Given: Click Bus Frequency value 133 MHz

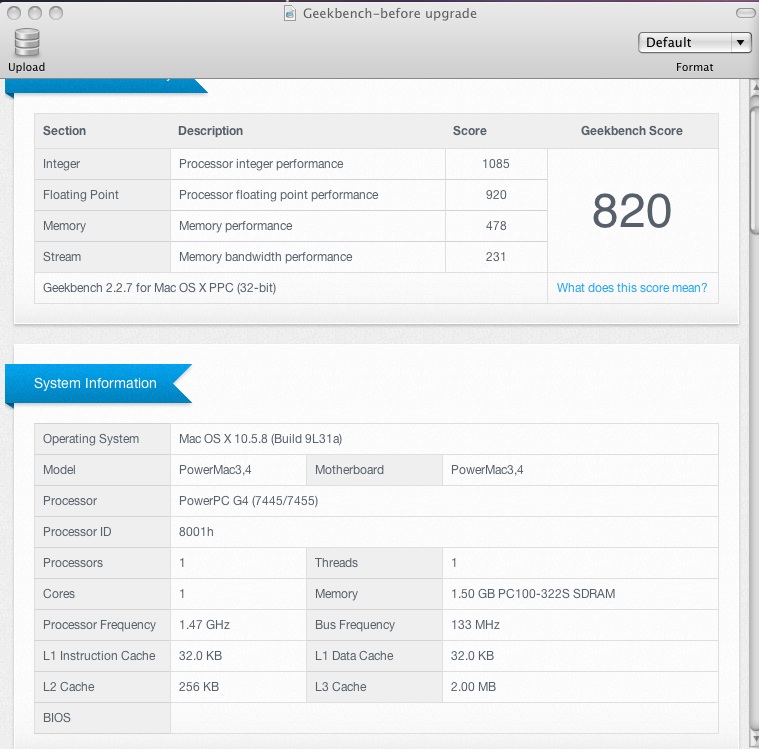Looking at the screenshot, I should (x=475, y=625).
